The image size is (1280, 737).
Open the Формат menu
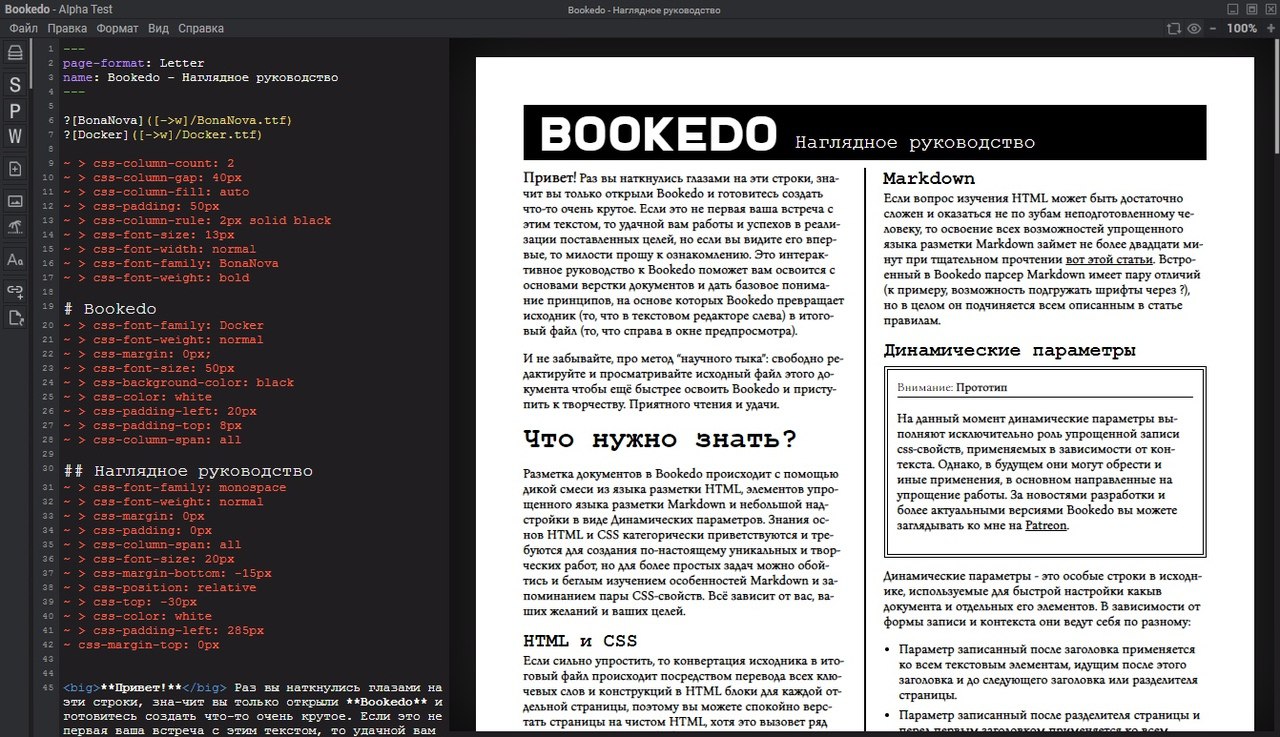click(117, 29)
